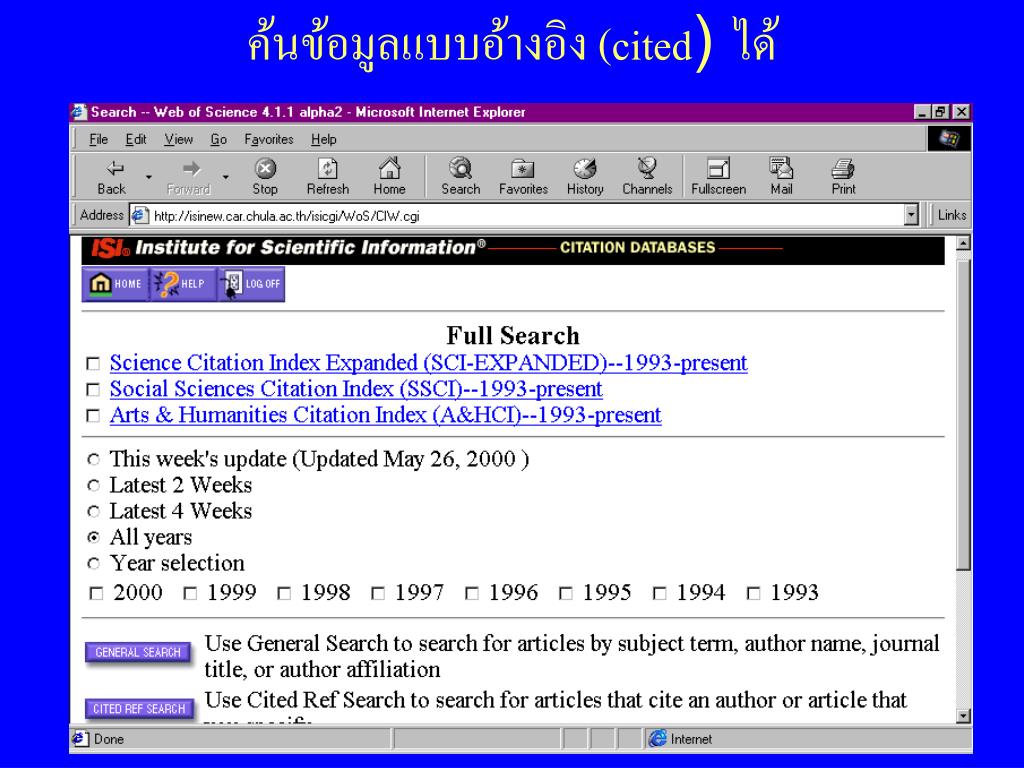
Task: Select This week's update radio button
Action: tap(94, 460)
